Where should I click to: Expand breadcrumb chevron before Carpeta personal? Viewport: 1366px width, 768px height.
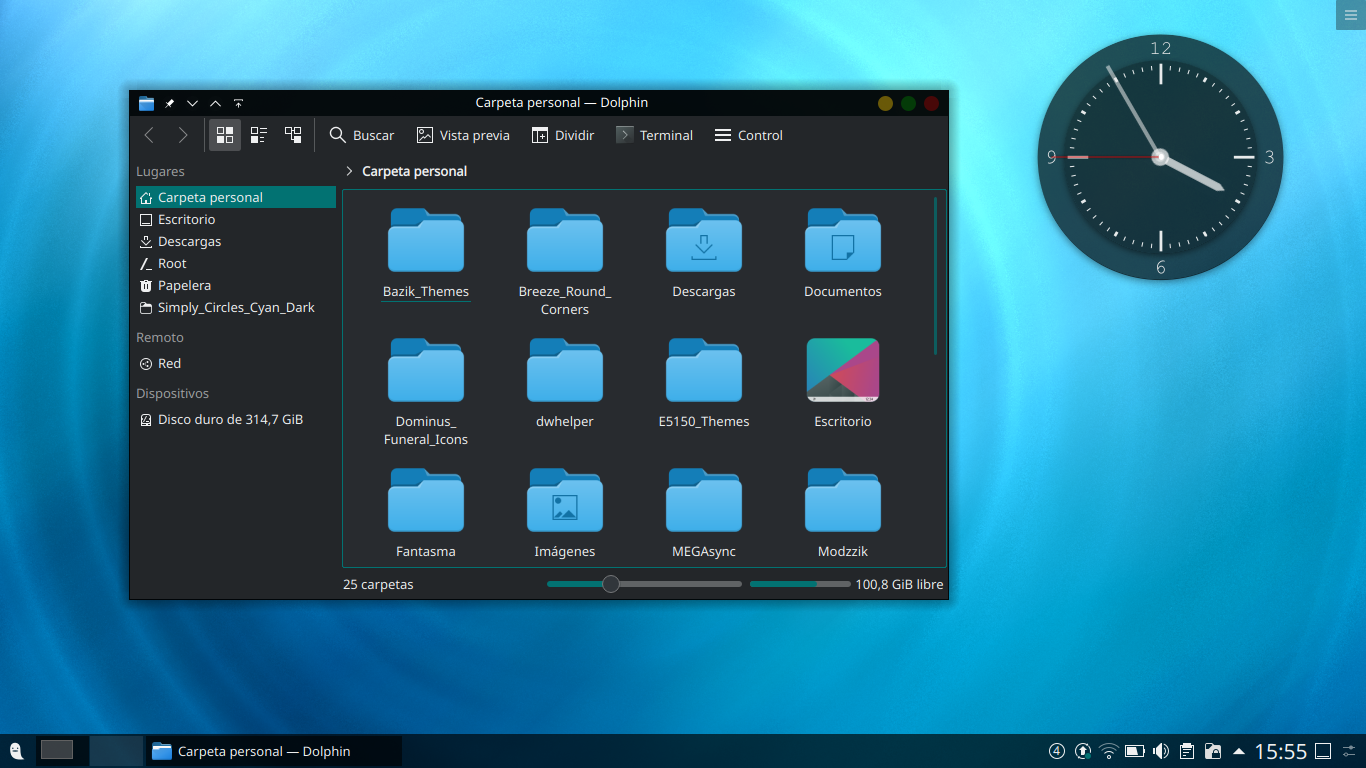pos(349,171)
